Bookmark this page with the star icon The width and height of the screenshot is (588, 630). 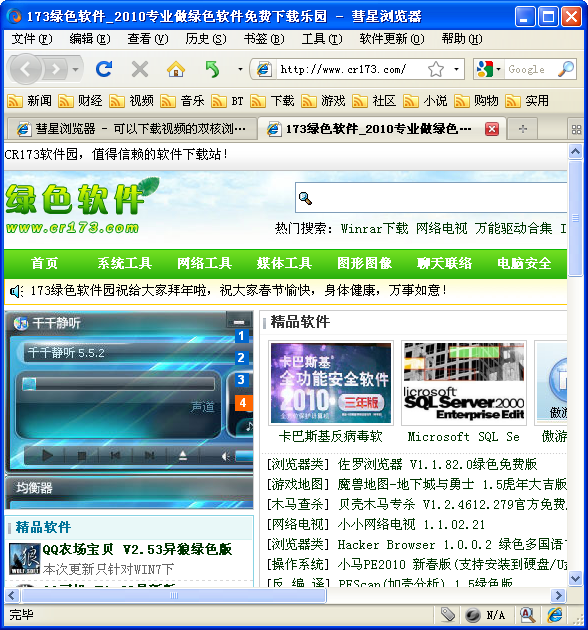[x=436, y=69]
